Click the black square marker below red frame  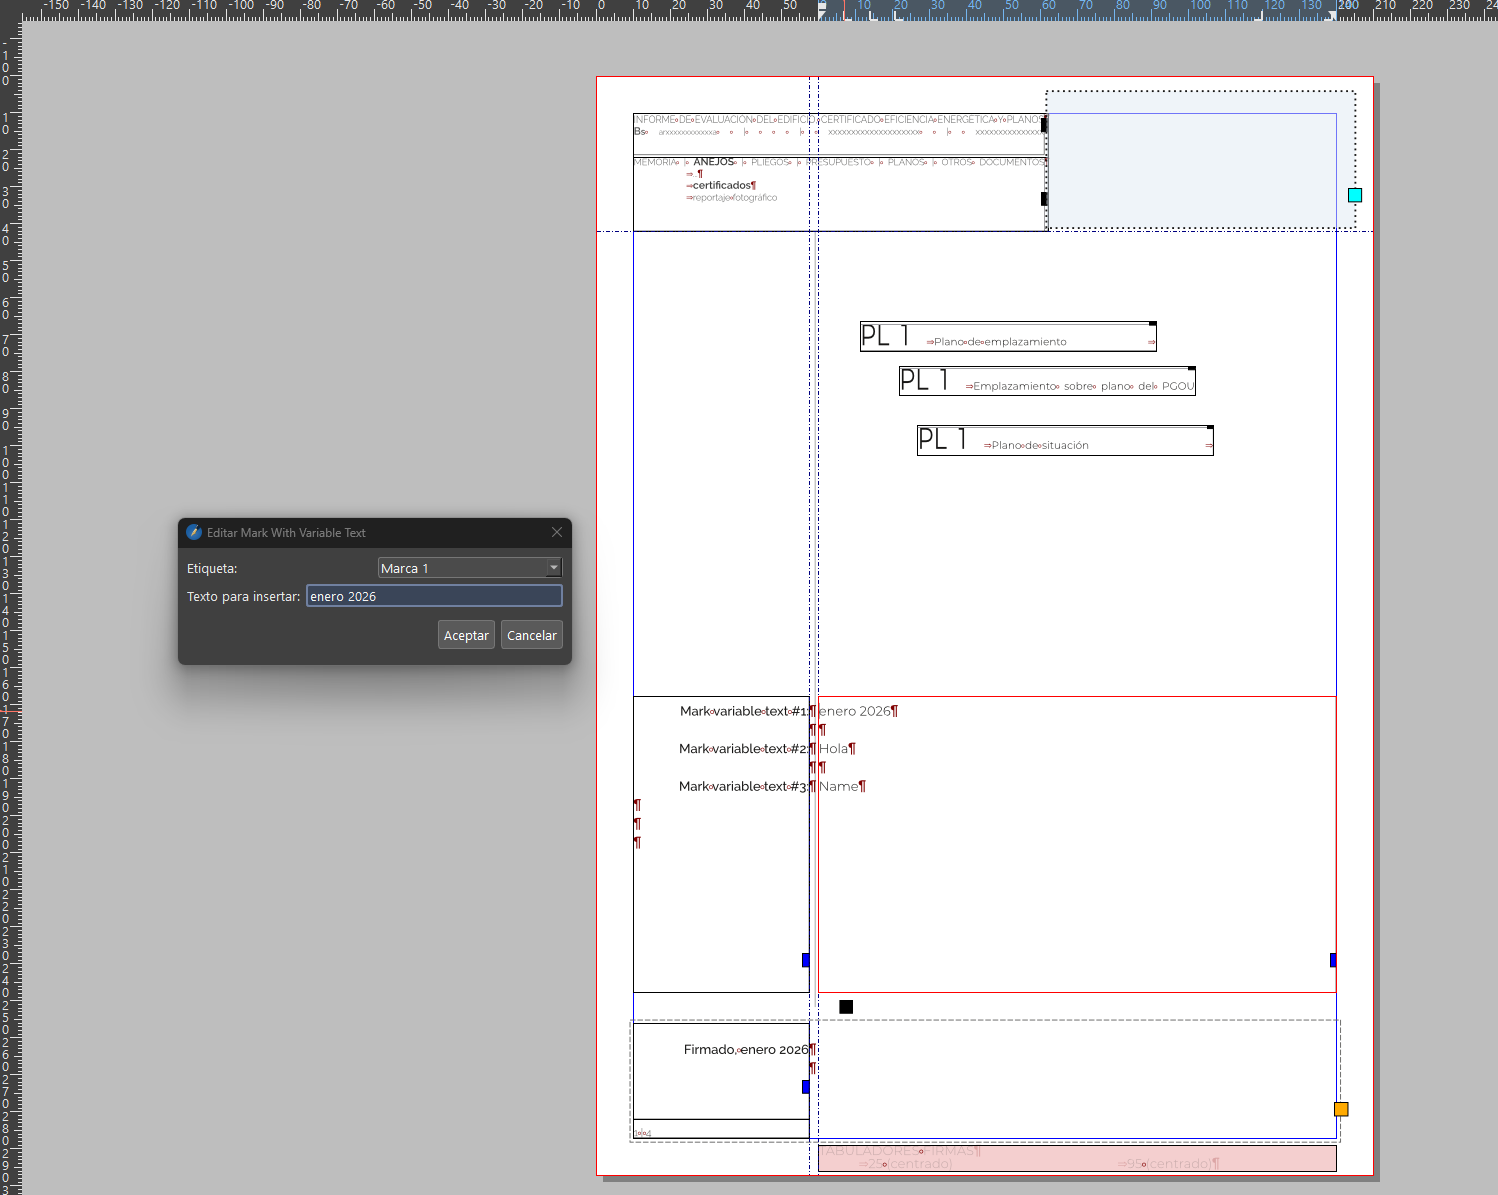tap(846, 1007)
